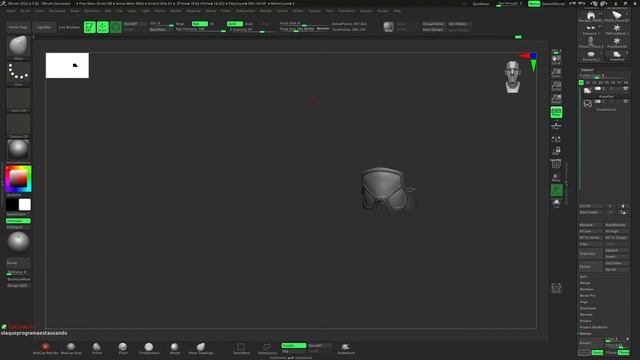Open the Dots stroke type selector

click(x=18, y=72)
